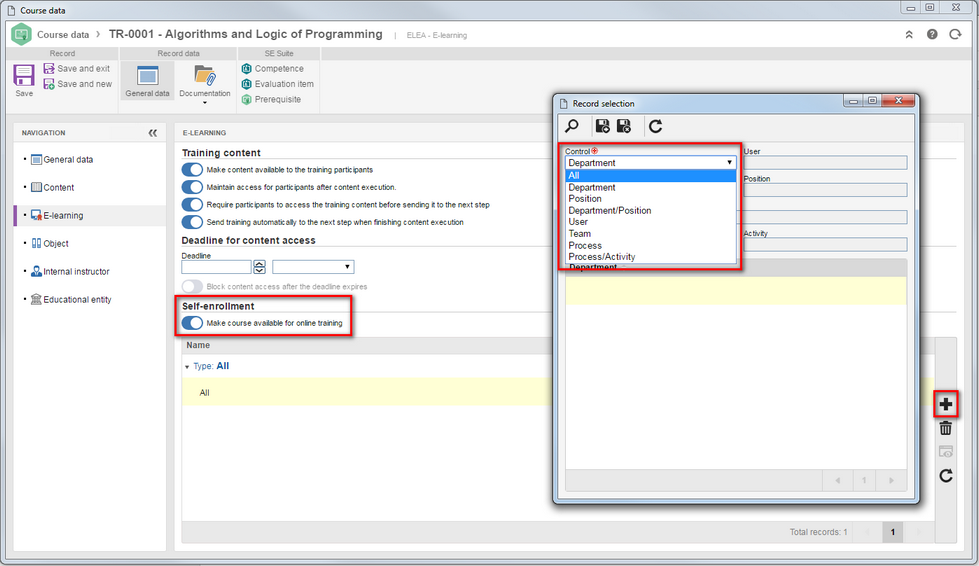This screenshot has height=566, width=979.
Task: Open the Documentation dropdown
Action: [x=205, y=84]
